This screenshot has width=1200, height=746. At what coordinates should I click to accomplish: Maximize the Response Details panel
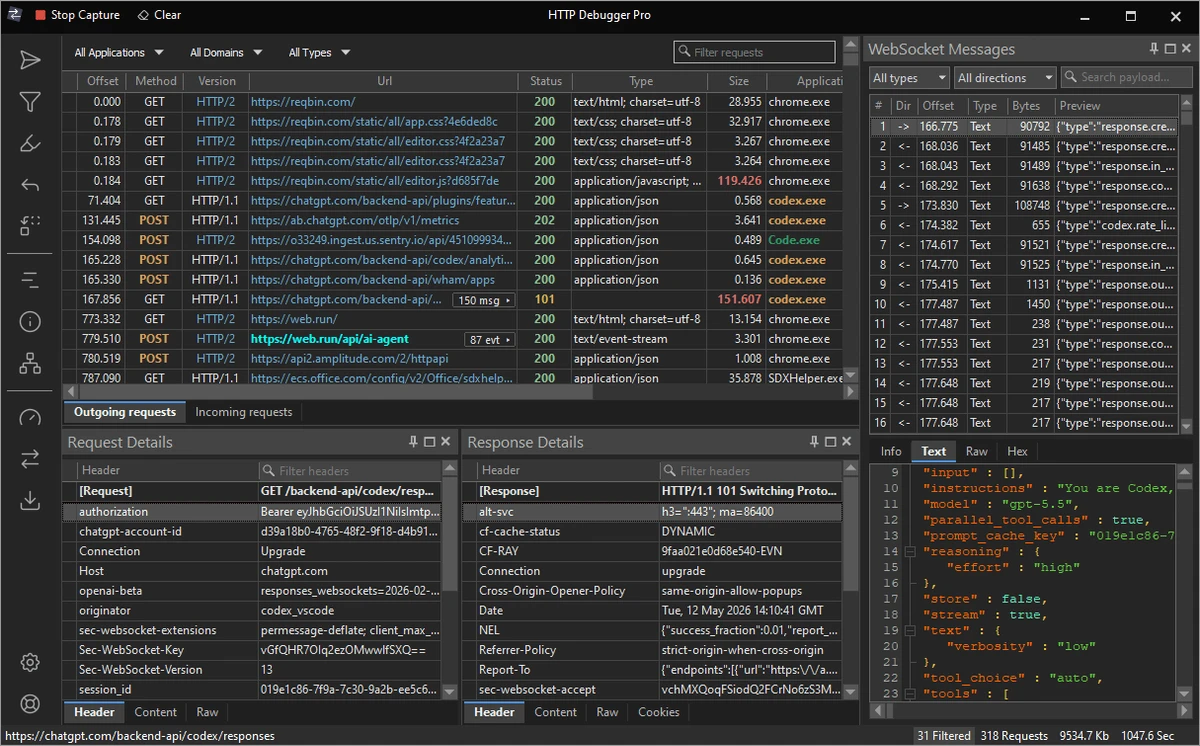point(829,442)
